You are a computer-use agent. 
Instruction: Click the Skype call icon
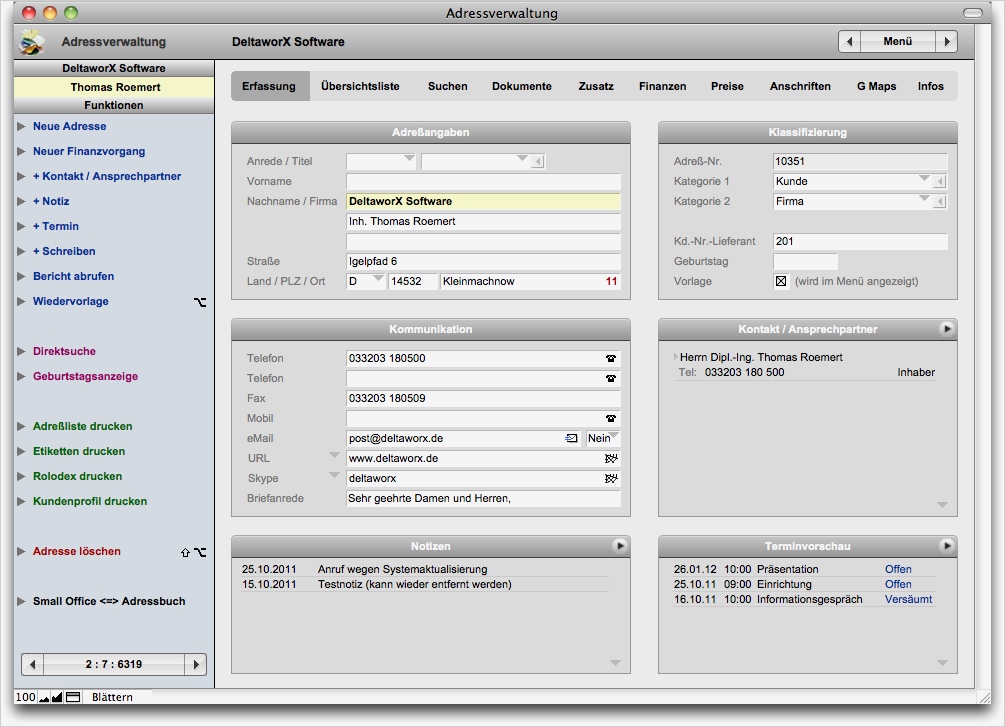611,478
